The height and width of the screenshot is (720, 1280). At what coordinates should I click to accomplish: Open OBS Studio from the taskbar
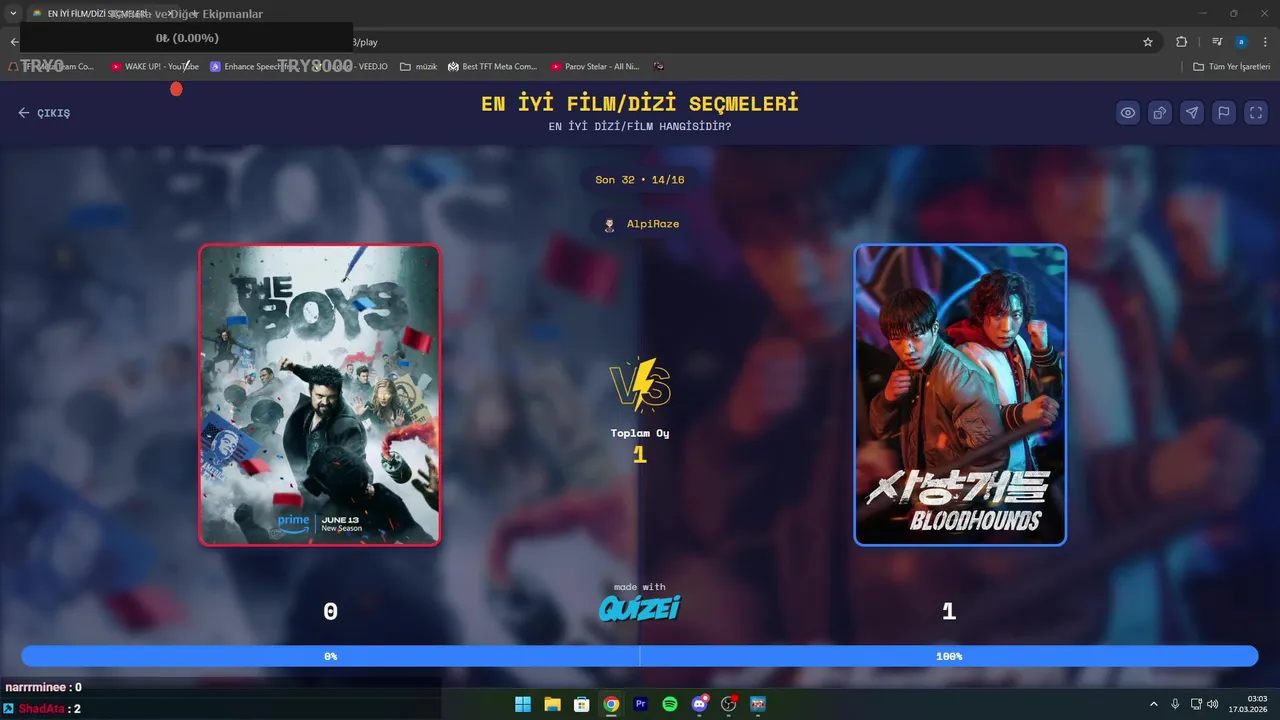point(729,704)
